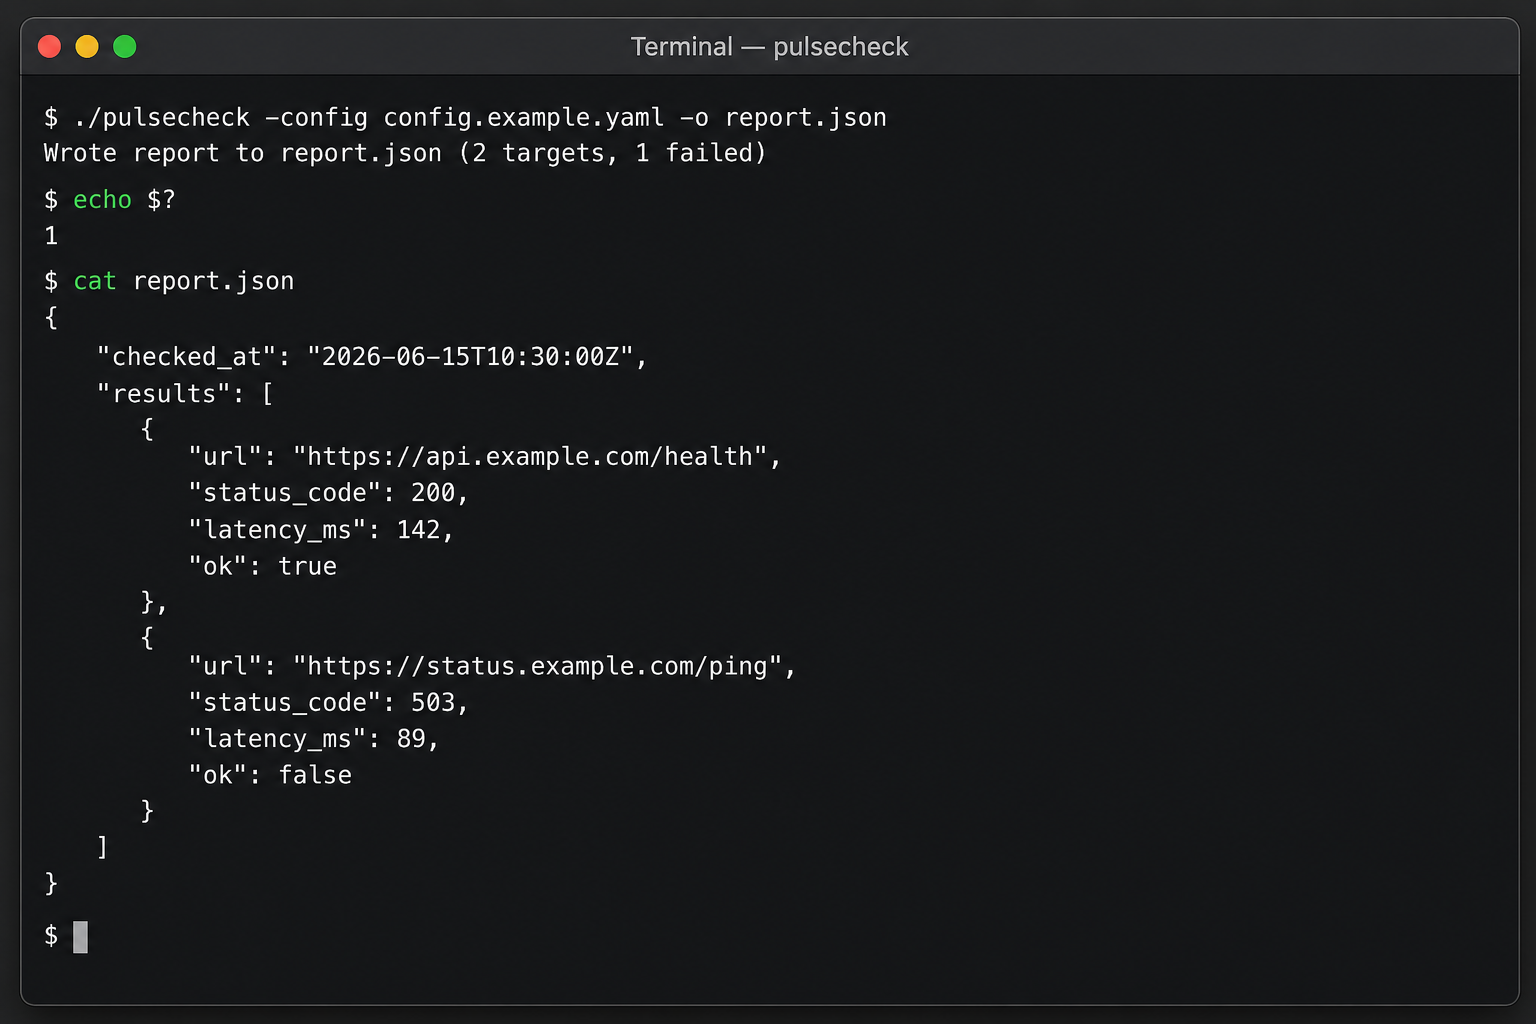Click the "ok": false line

pyautogui.click(x=270, y=775)
